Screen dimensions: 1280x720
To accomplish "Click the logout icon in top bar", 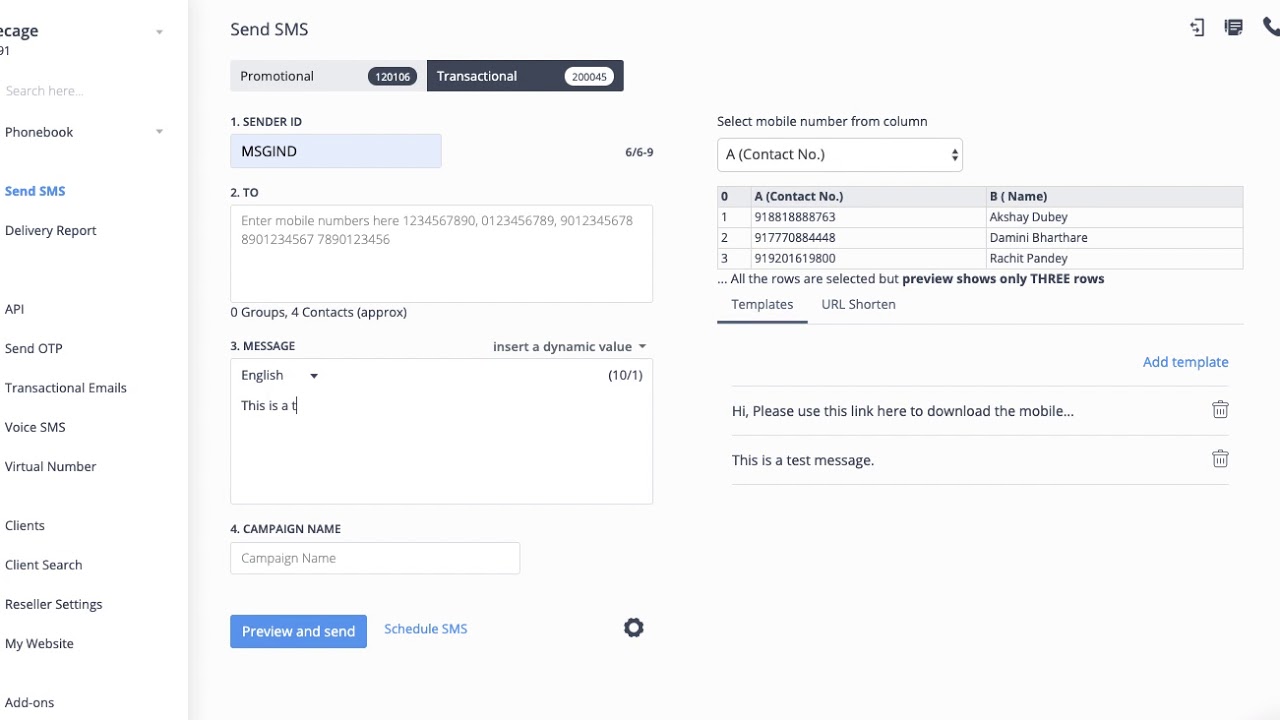I will [1197, 28].
